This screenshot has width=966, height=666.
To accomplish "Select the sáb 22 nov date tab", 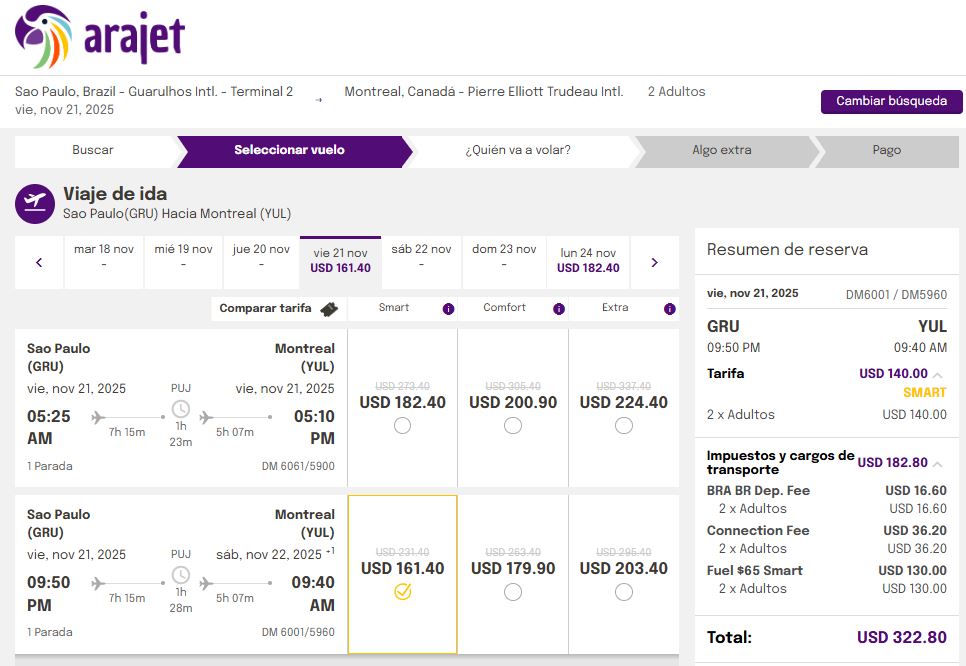I will [x=421, y=262].
